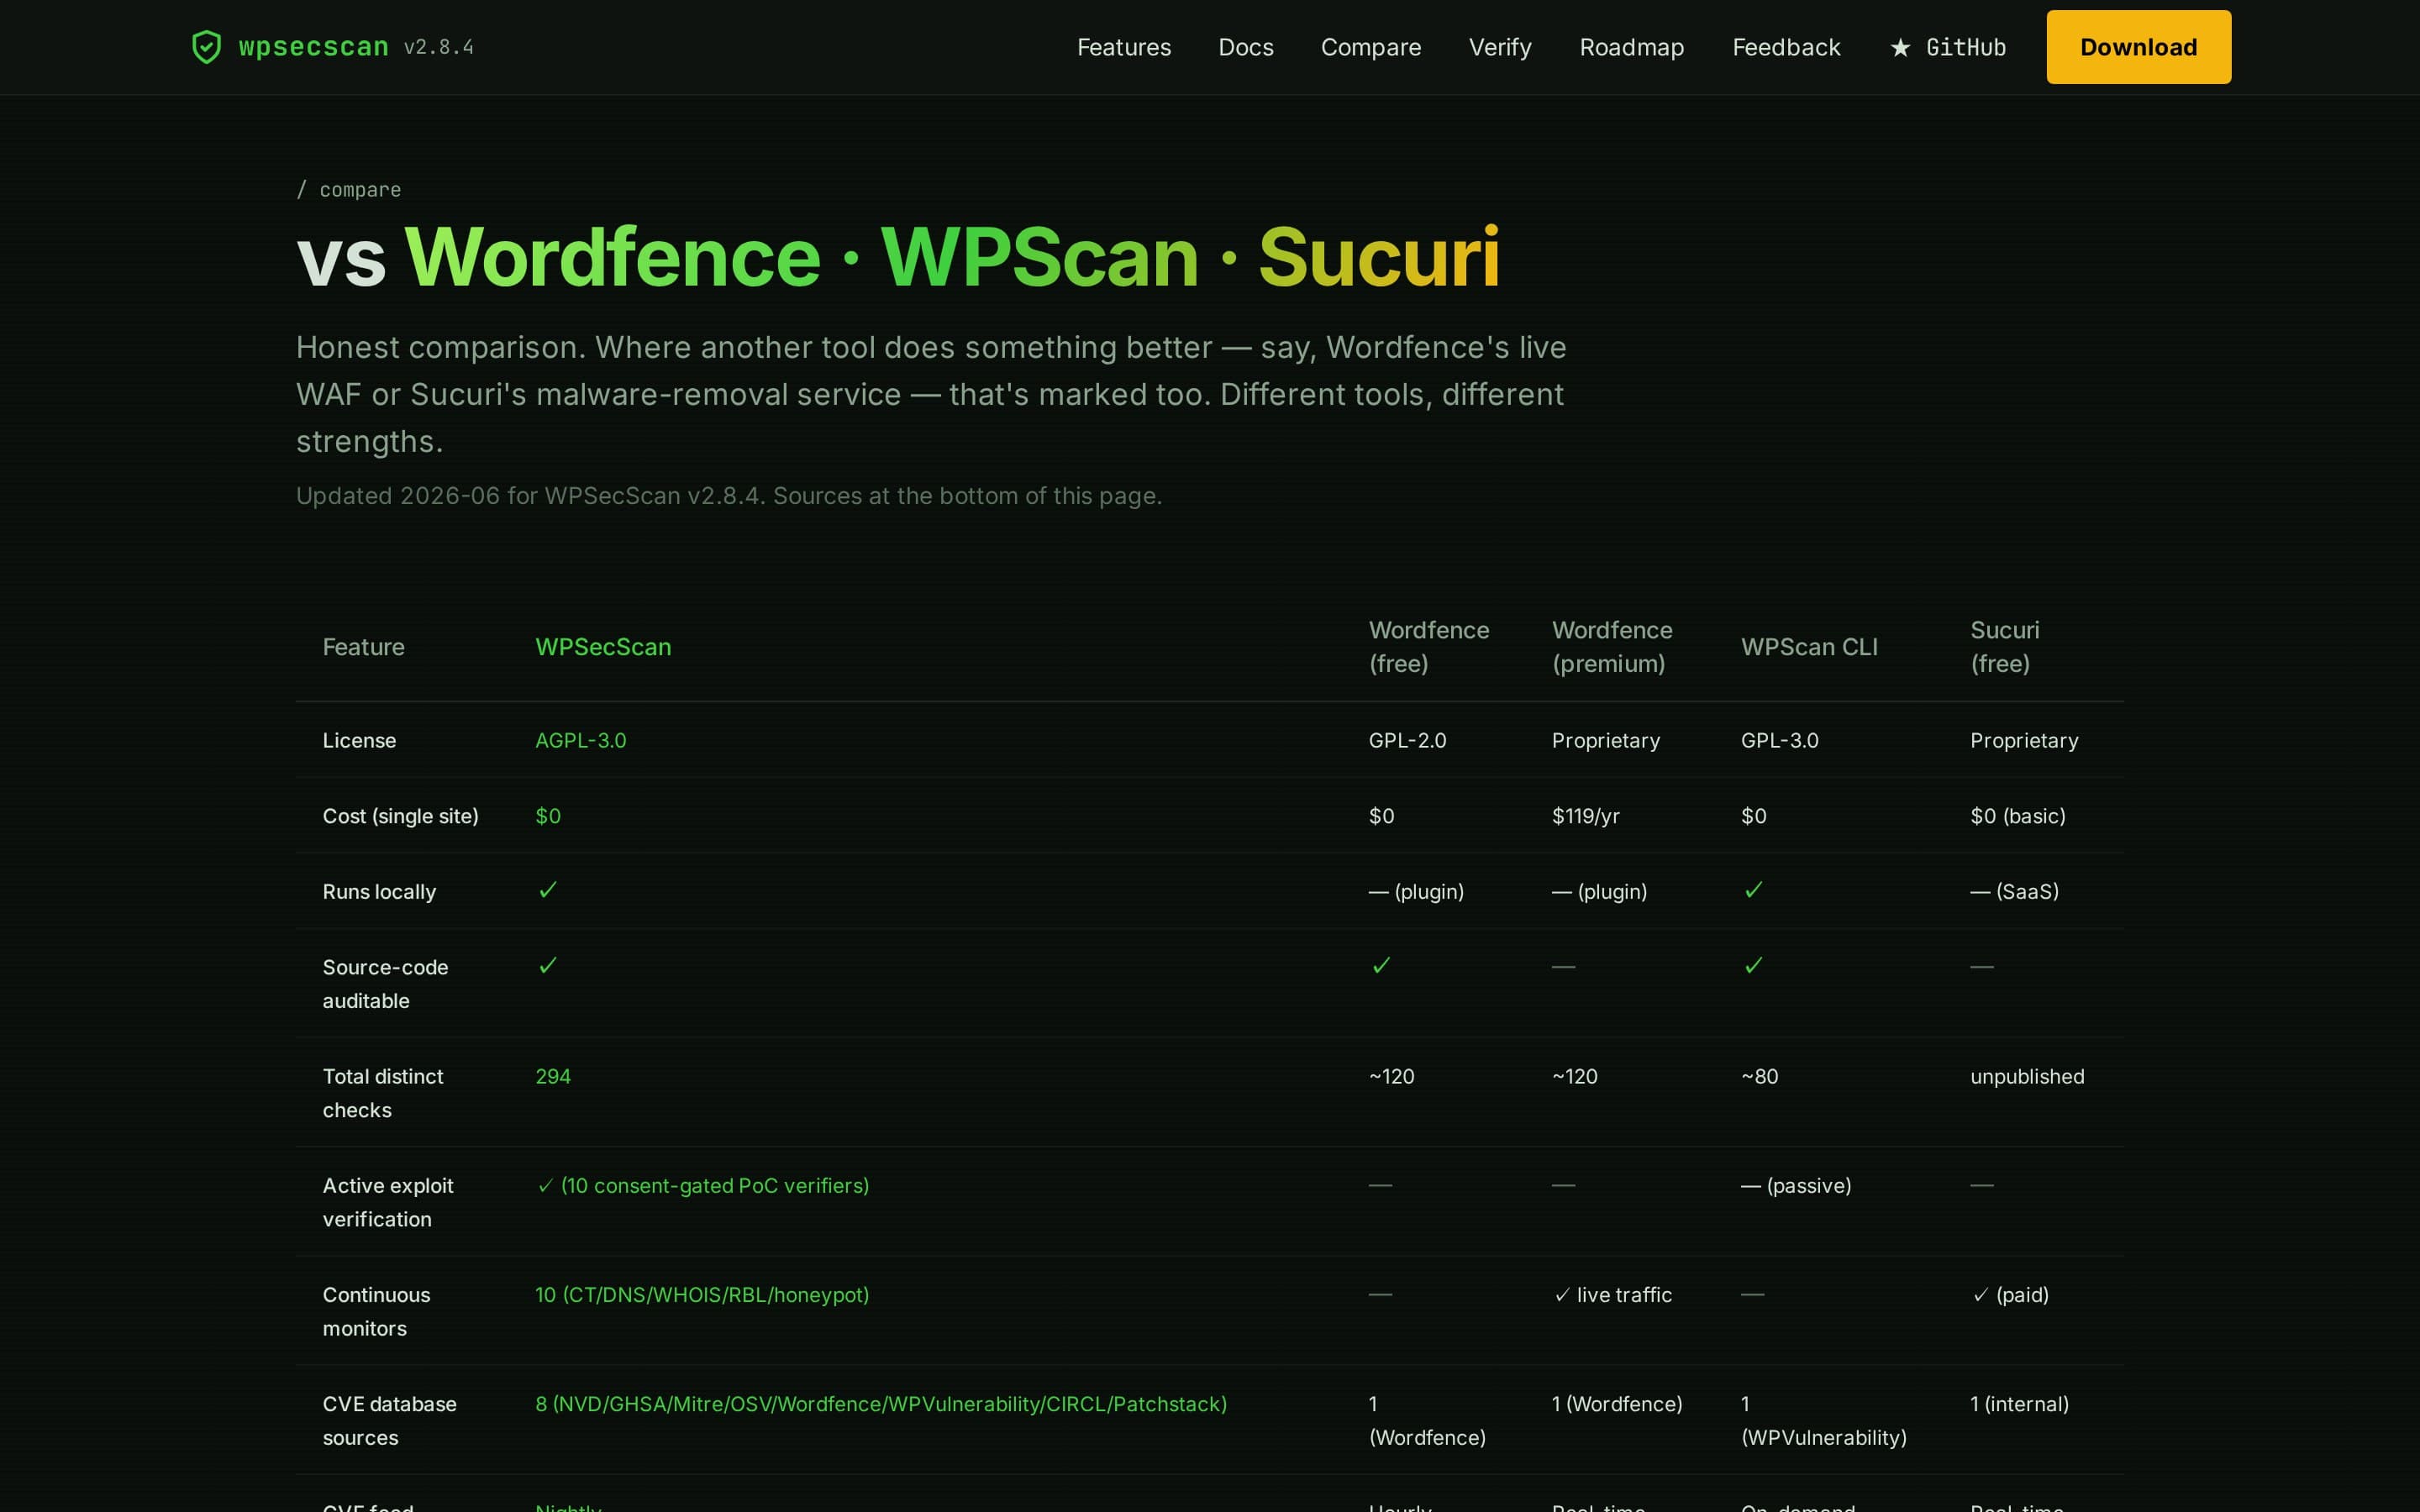Click WPSecScan's Runs locally checkmark

(x=547, y=889)
